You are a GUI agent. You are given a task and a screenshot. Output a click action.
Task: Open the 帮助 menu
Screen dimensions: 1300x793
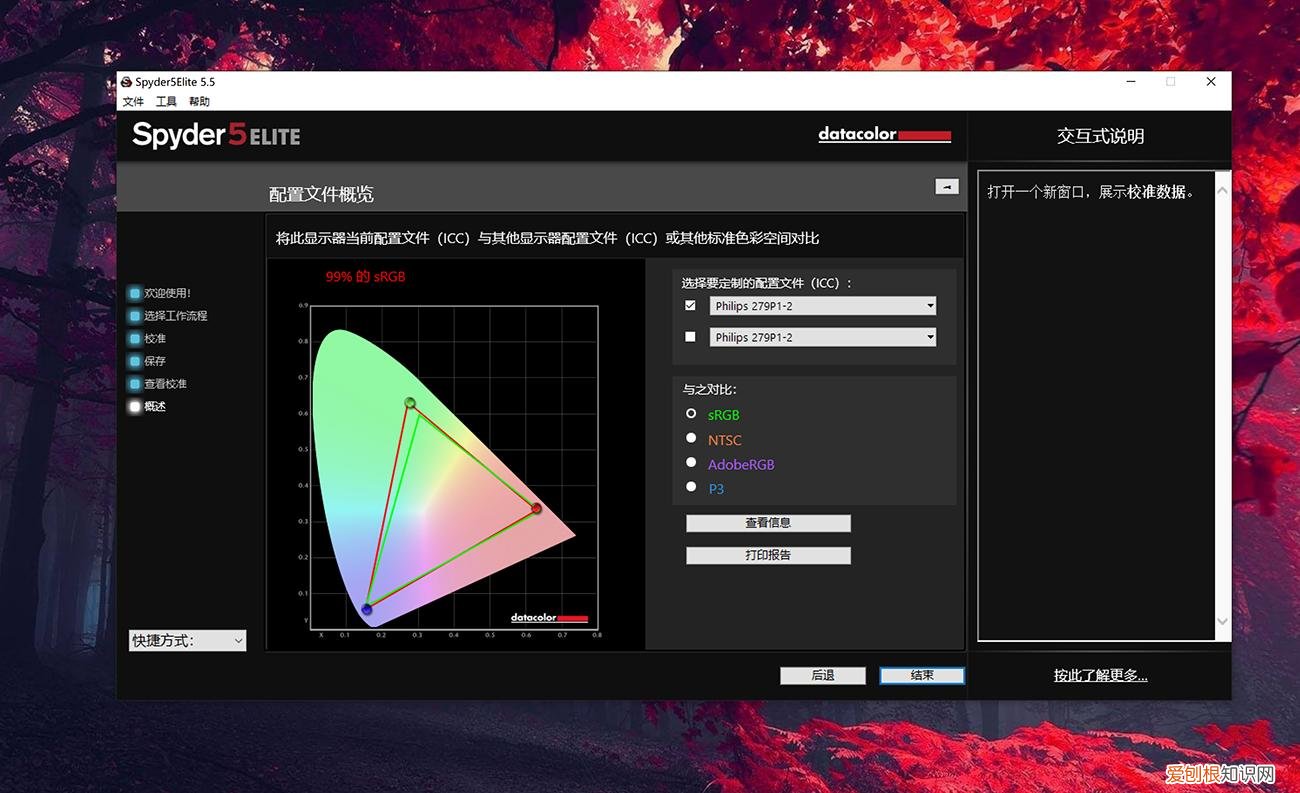click(200, 102)
